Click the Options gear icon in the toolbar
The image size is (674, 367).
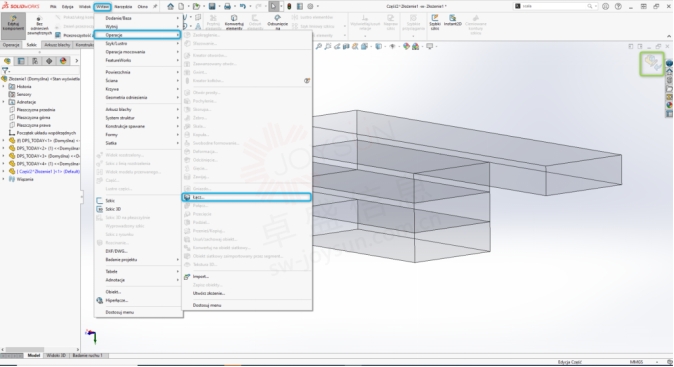(x=310, y=6)
